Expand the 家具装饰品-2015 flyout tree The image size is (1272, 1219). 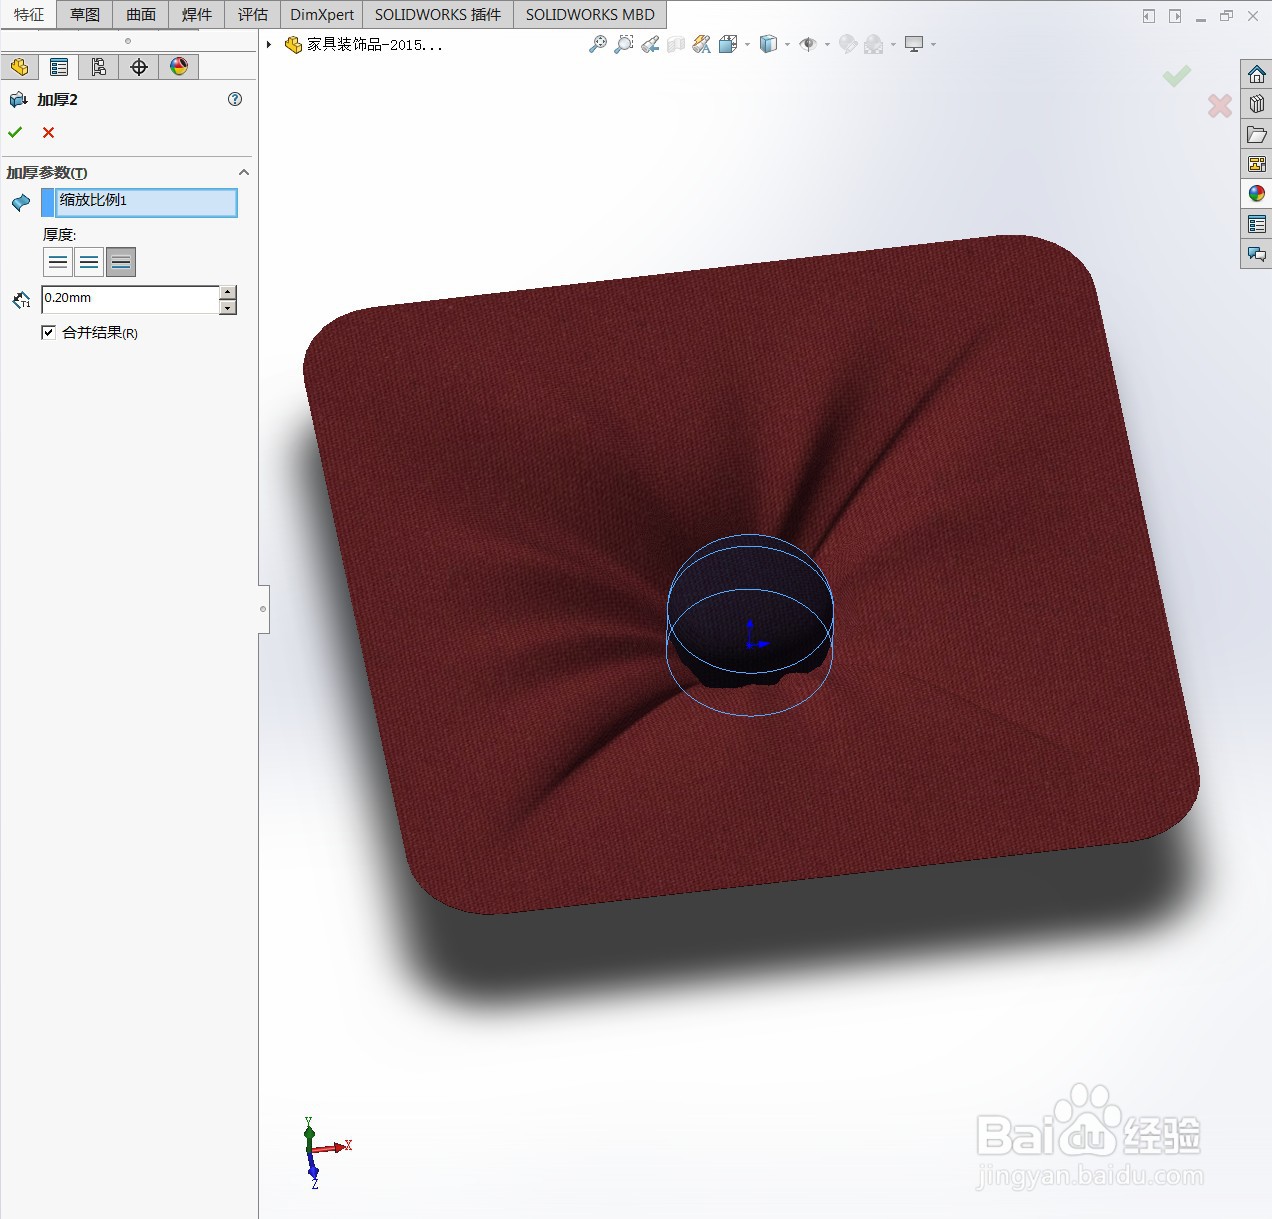point(269,44)
